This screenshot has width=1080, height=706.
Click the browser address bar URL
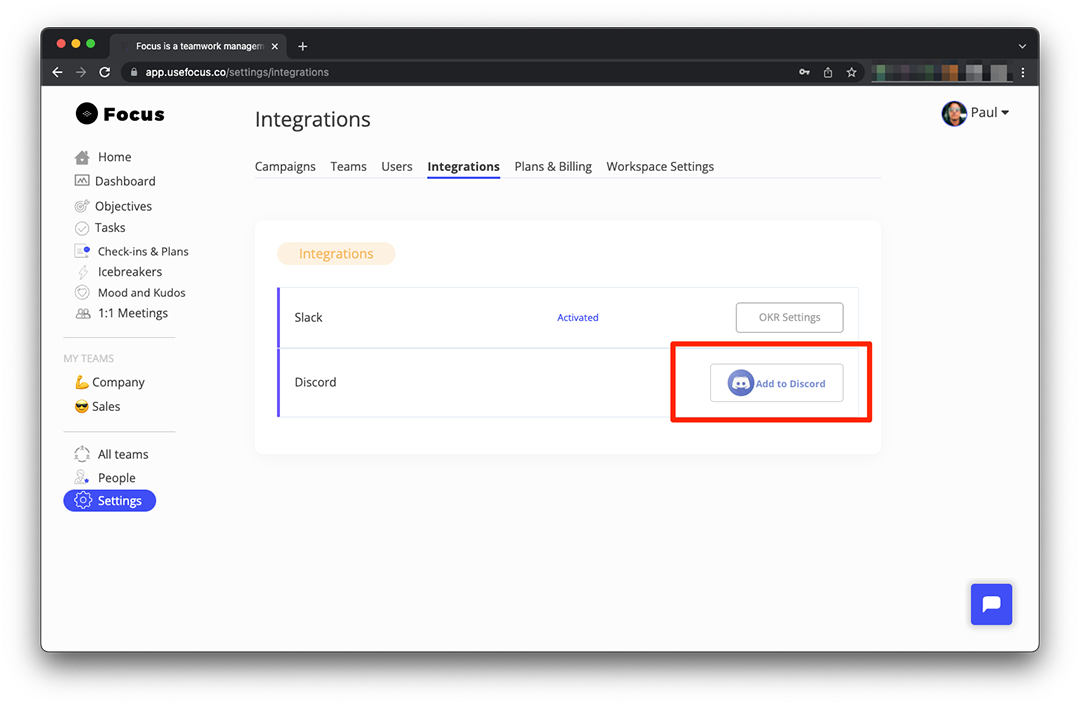pos(237,72)
